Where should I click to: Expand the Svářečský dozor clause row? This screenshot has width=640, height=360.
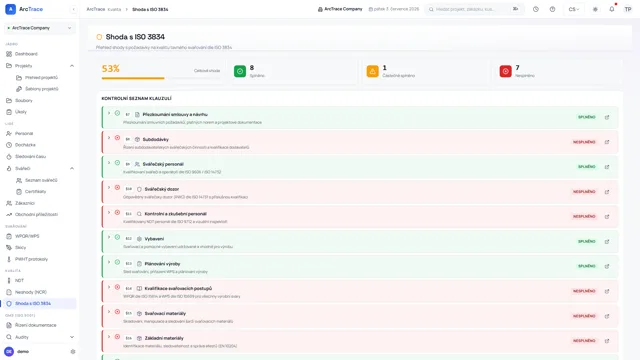pos(109,187)
